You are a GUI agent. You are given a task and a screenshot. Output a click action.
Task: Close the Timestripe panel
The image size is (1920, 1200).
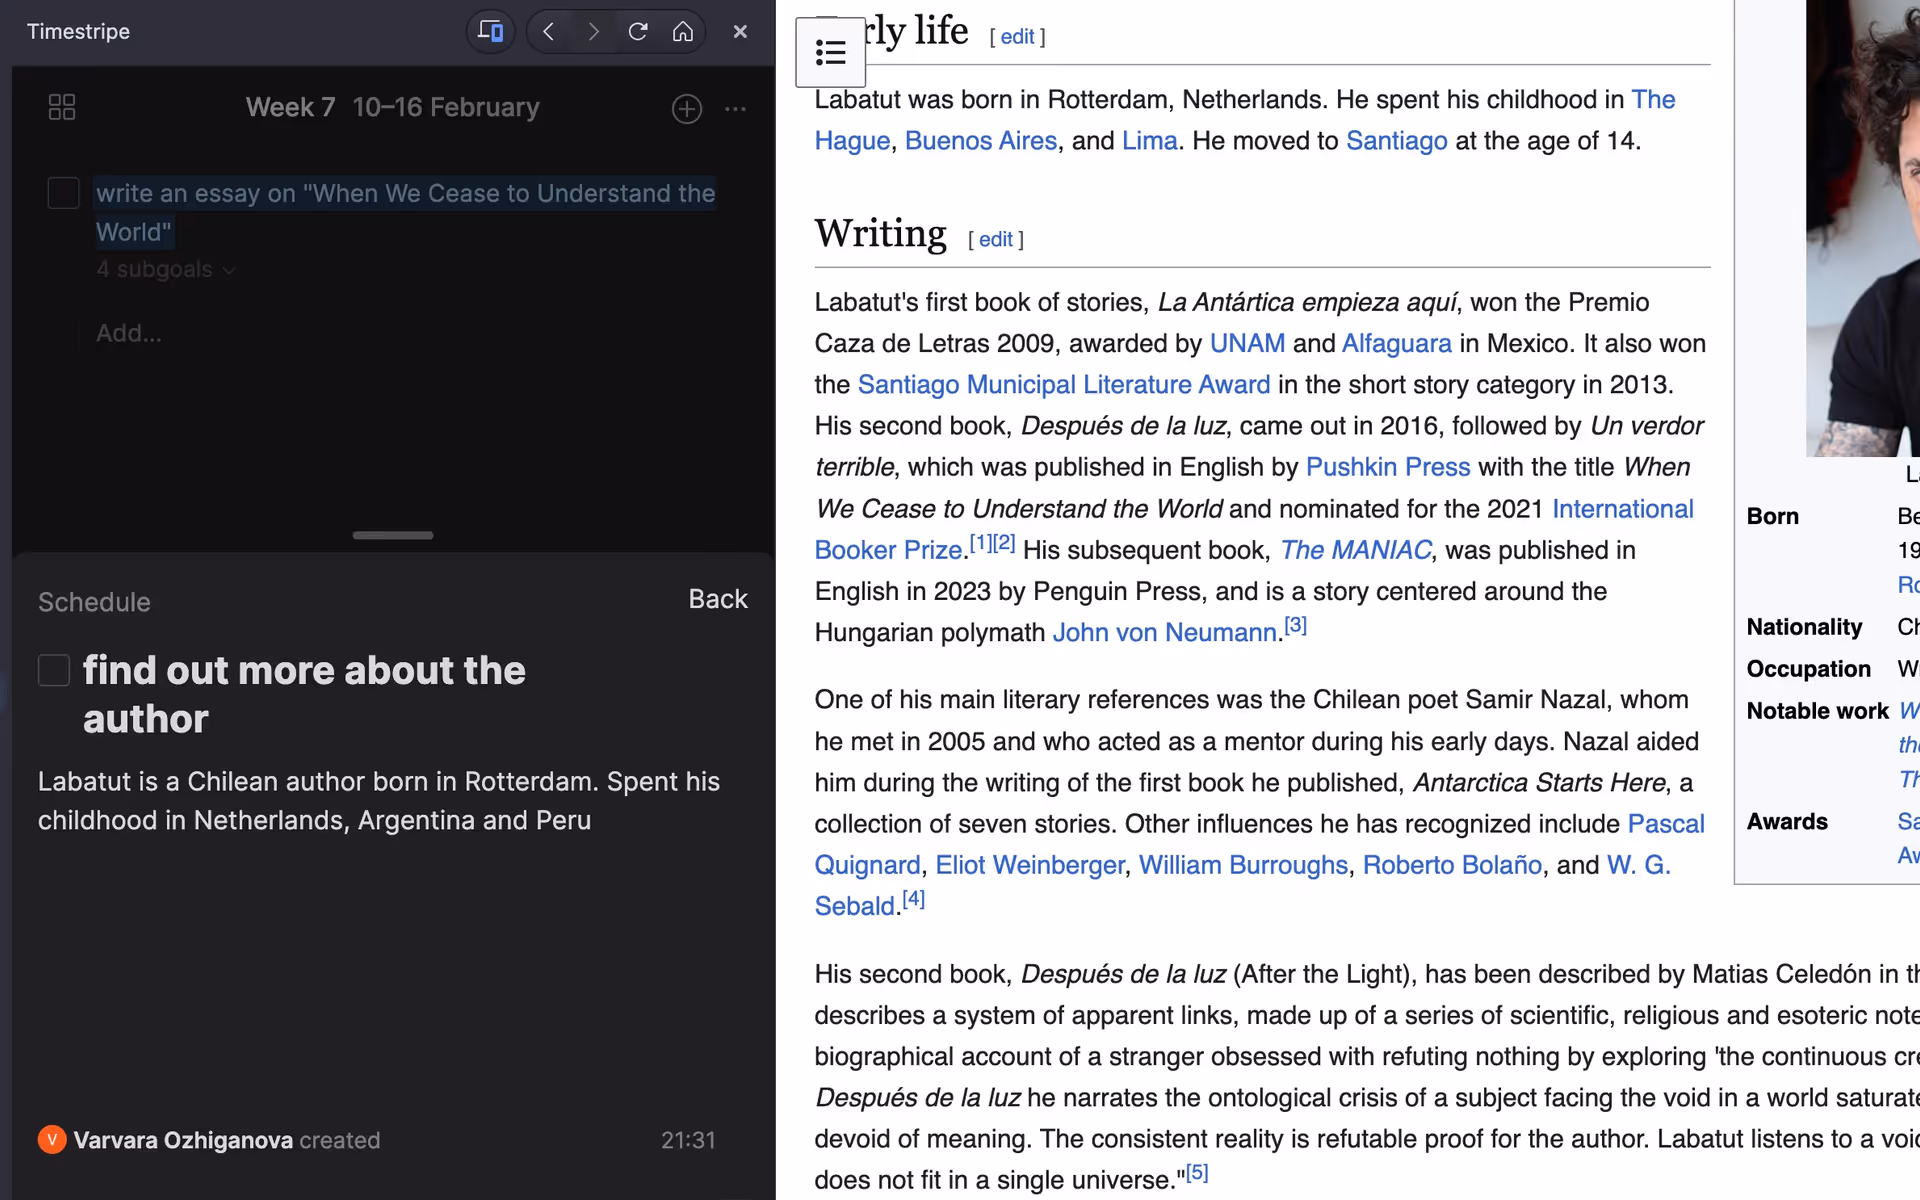(x=740, y=31)
